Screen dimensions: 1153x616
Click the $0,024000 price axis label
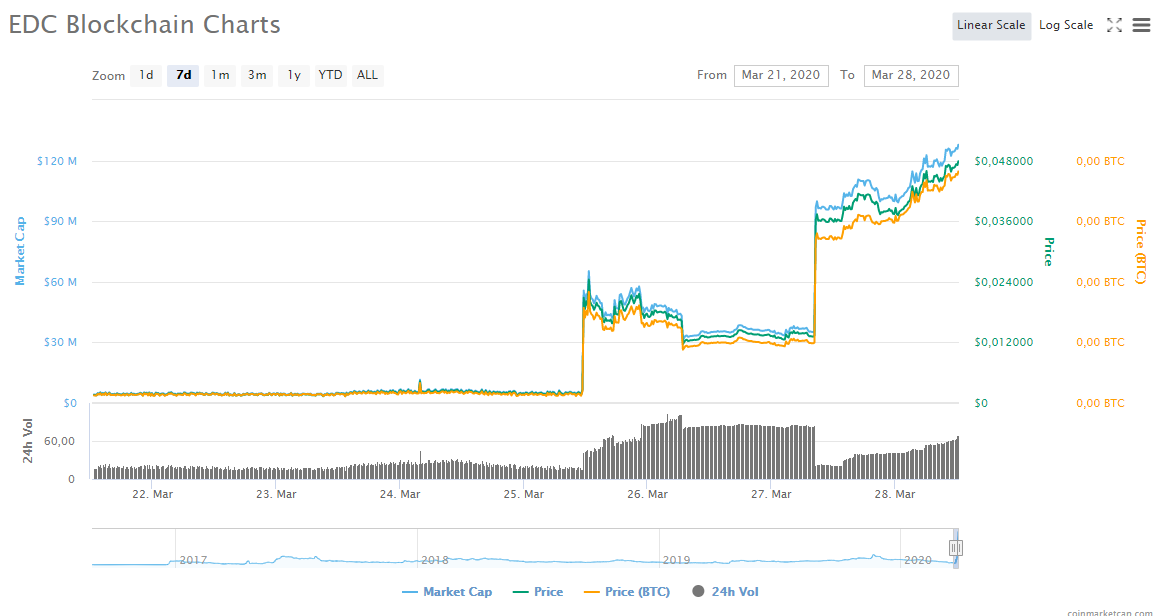(x=1003, y=282)
